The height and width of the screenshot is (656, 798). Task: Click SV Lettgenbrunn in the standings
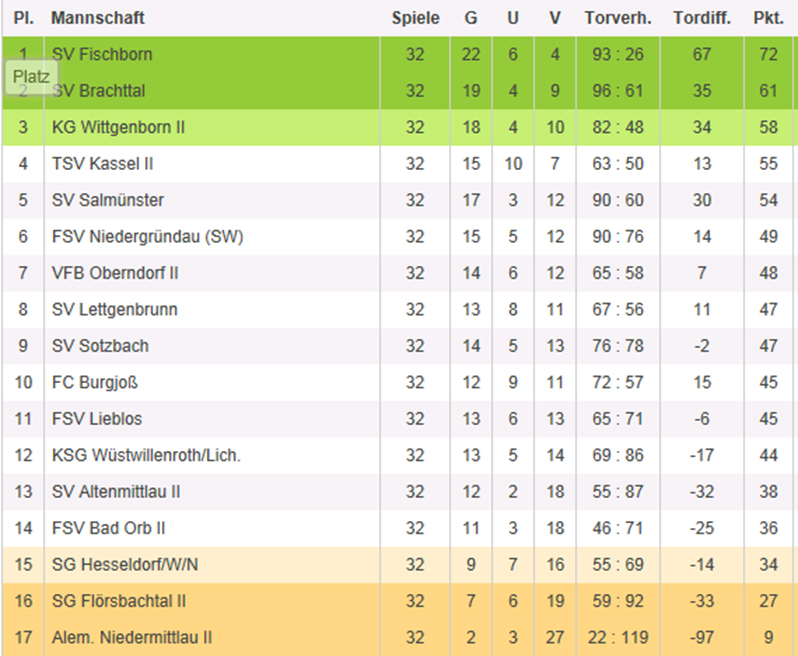pyautogui.click(x=114, y=310)
